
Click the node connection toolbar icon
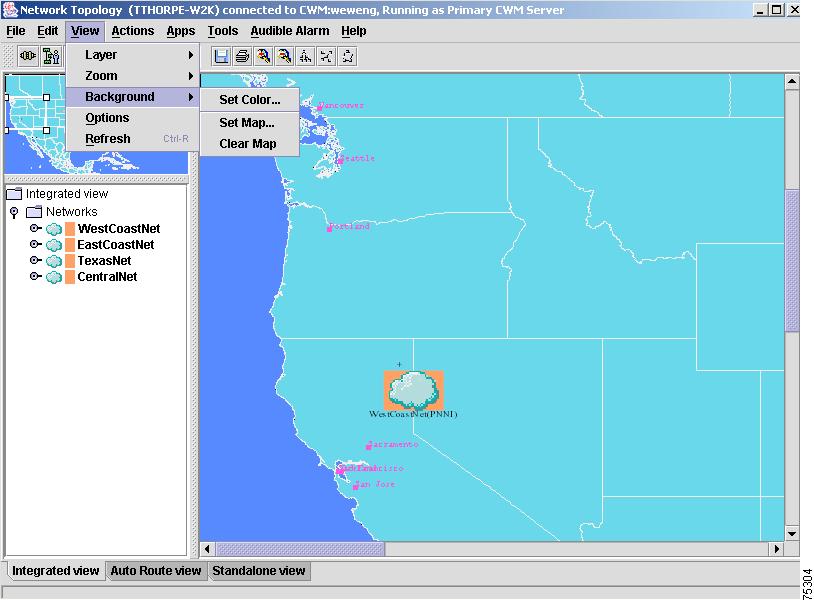(x=28, y=56)
